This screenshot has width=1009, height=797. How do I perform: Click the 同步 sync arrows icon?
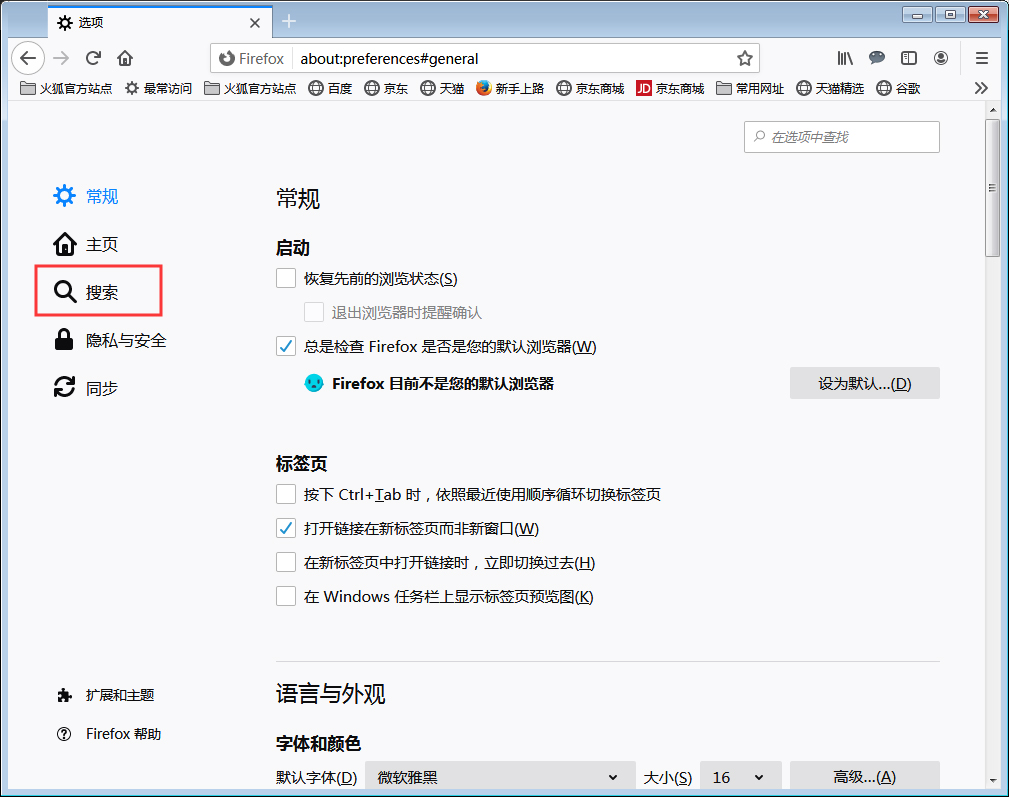[63, 388]
